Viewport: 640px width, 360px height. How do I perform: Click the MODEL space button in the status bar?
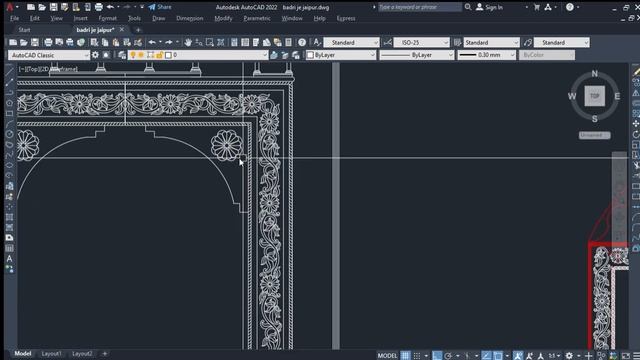coord(387,356)
